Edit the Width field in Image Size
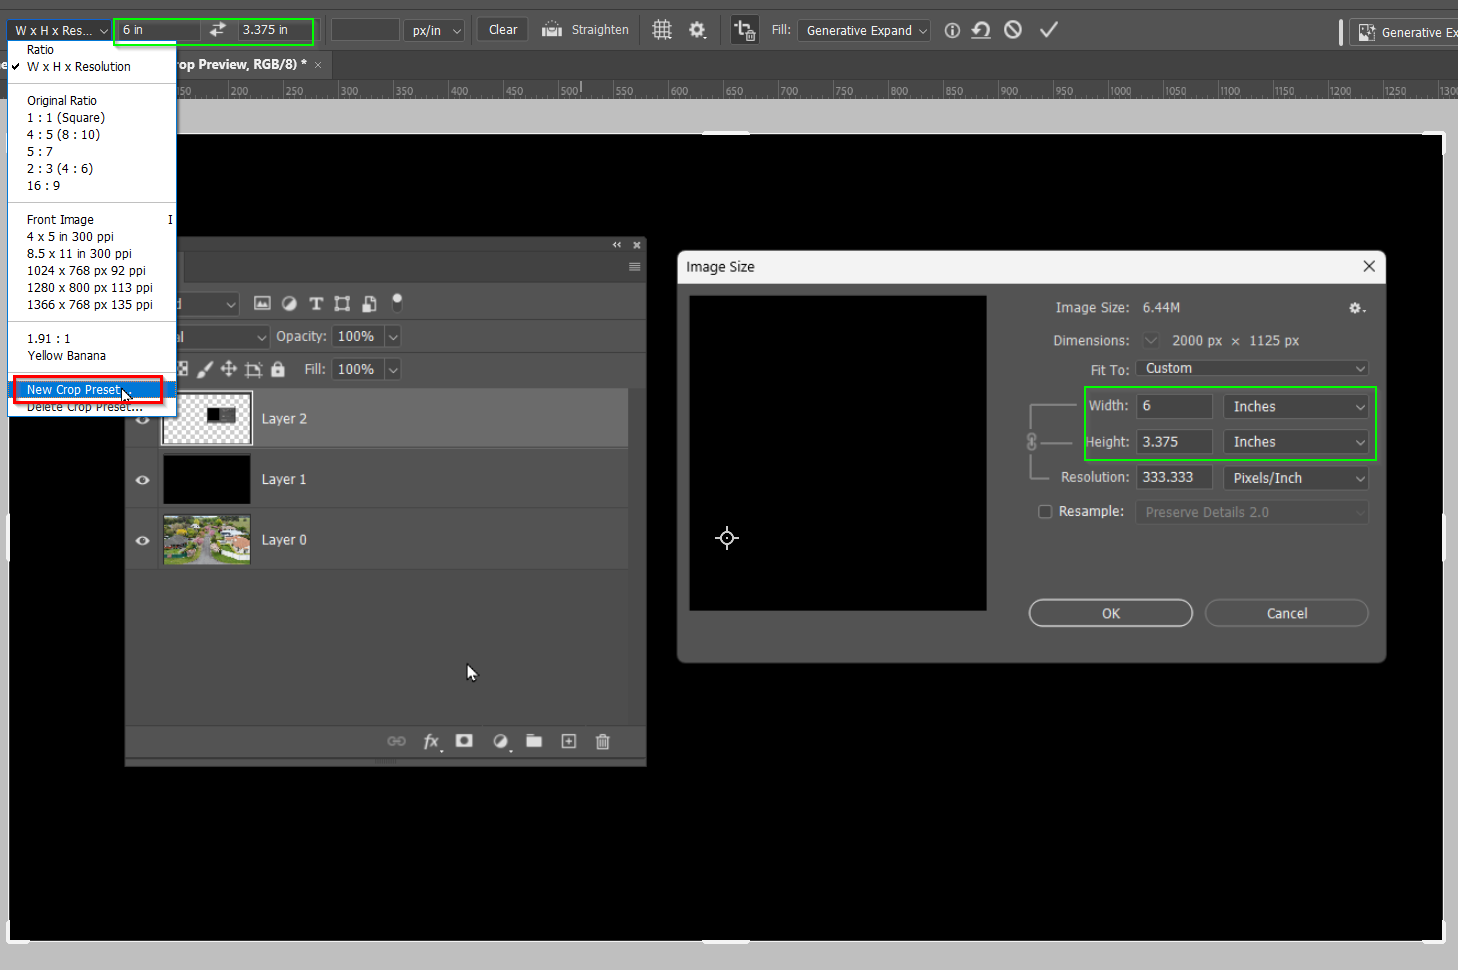 tap(1173, 405)
